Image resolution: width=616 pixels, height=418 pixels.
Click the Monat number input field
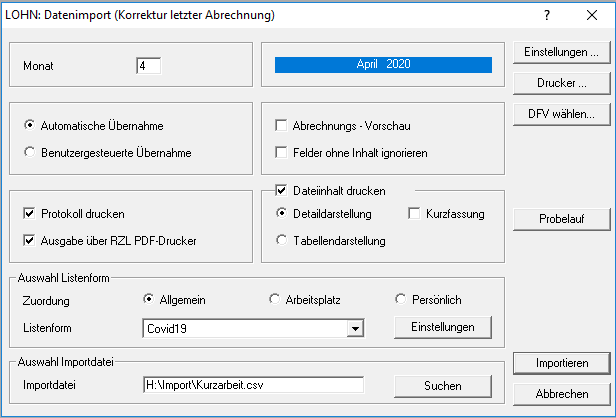[149, 66]
